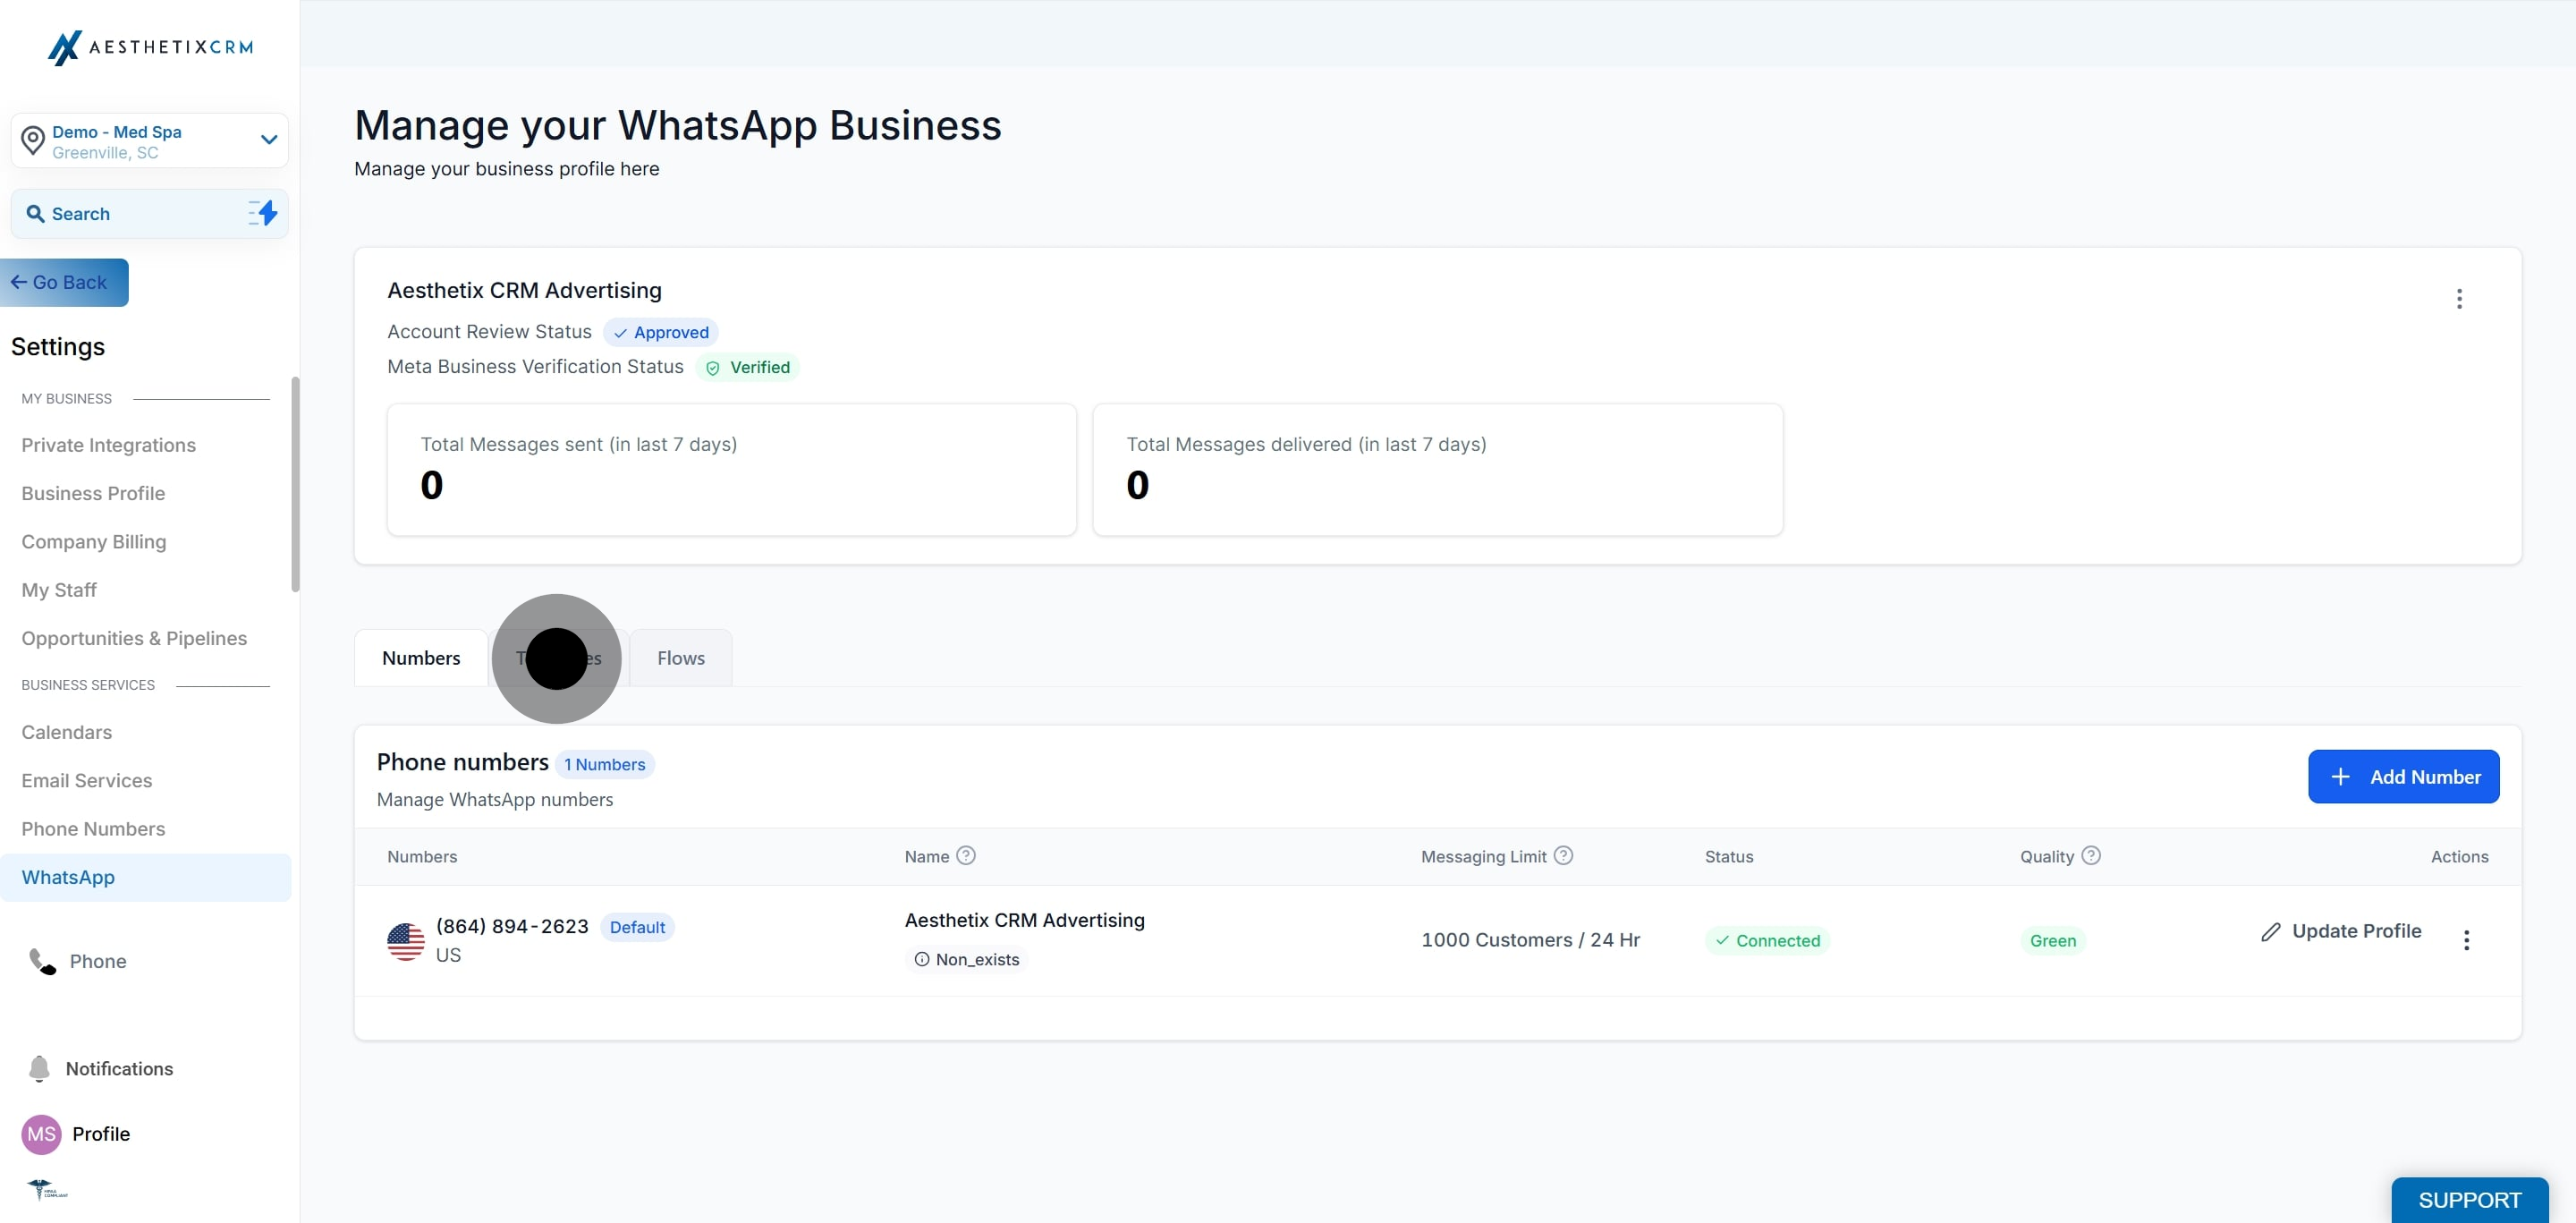Click the Profile label in sidebar
The image size is (2576, 1223).
coord(101,1134)
